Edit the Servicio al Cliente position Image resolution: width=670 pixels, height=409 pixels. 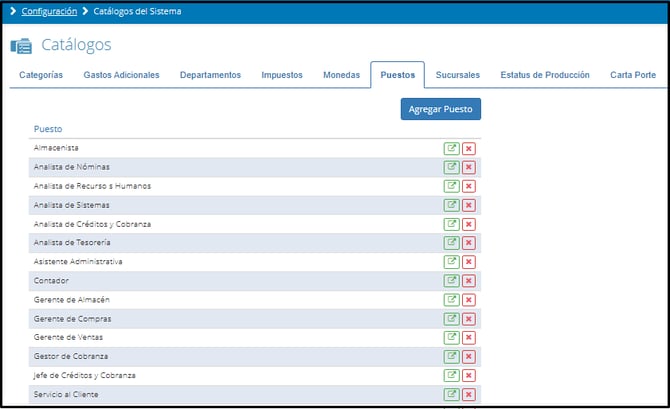click(x=451, y=395)
